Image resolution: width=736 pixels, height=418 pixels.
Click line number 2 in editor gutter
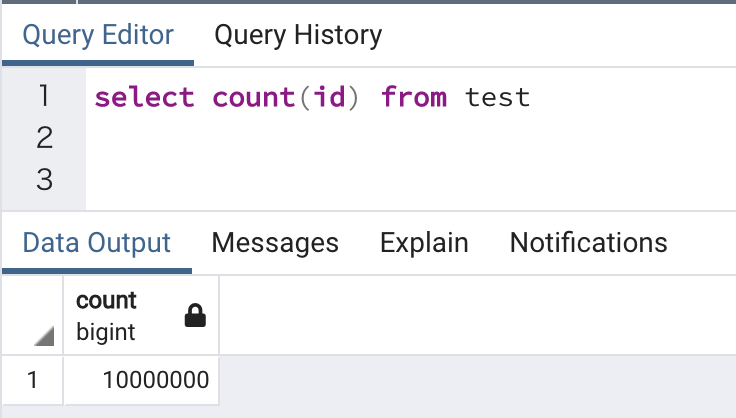tap(44, 138)
